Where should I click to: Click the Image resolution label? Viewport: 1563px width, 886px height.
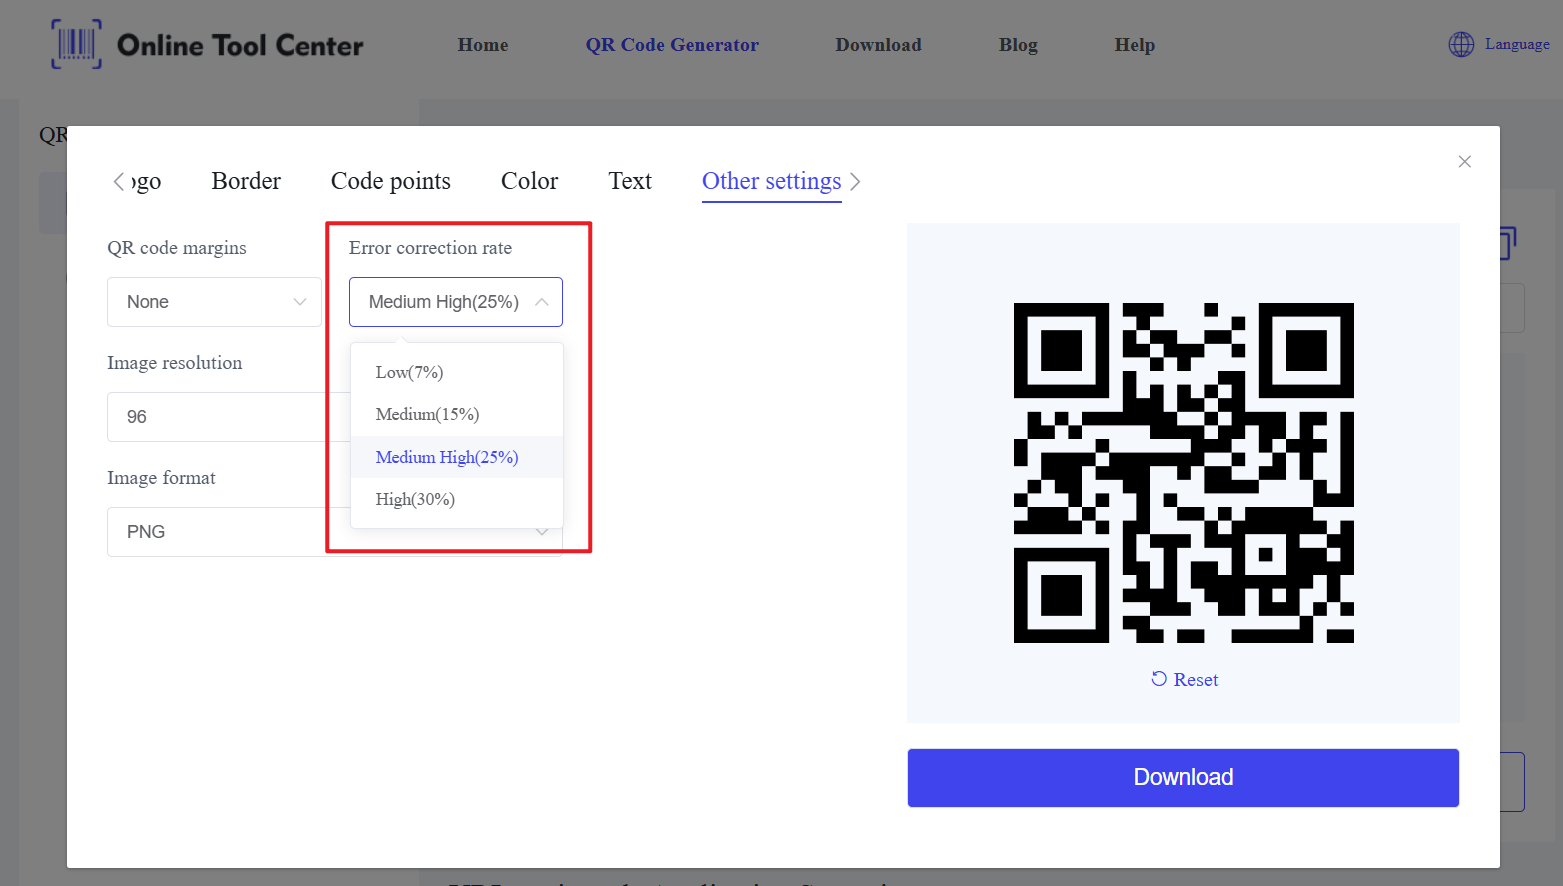pyautogui.click(x=175, y=363)
